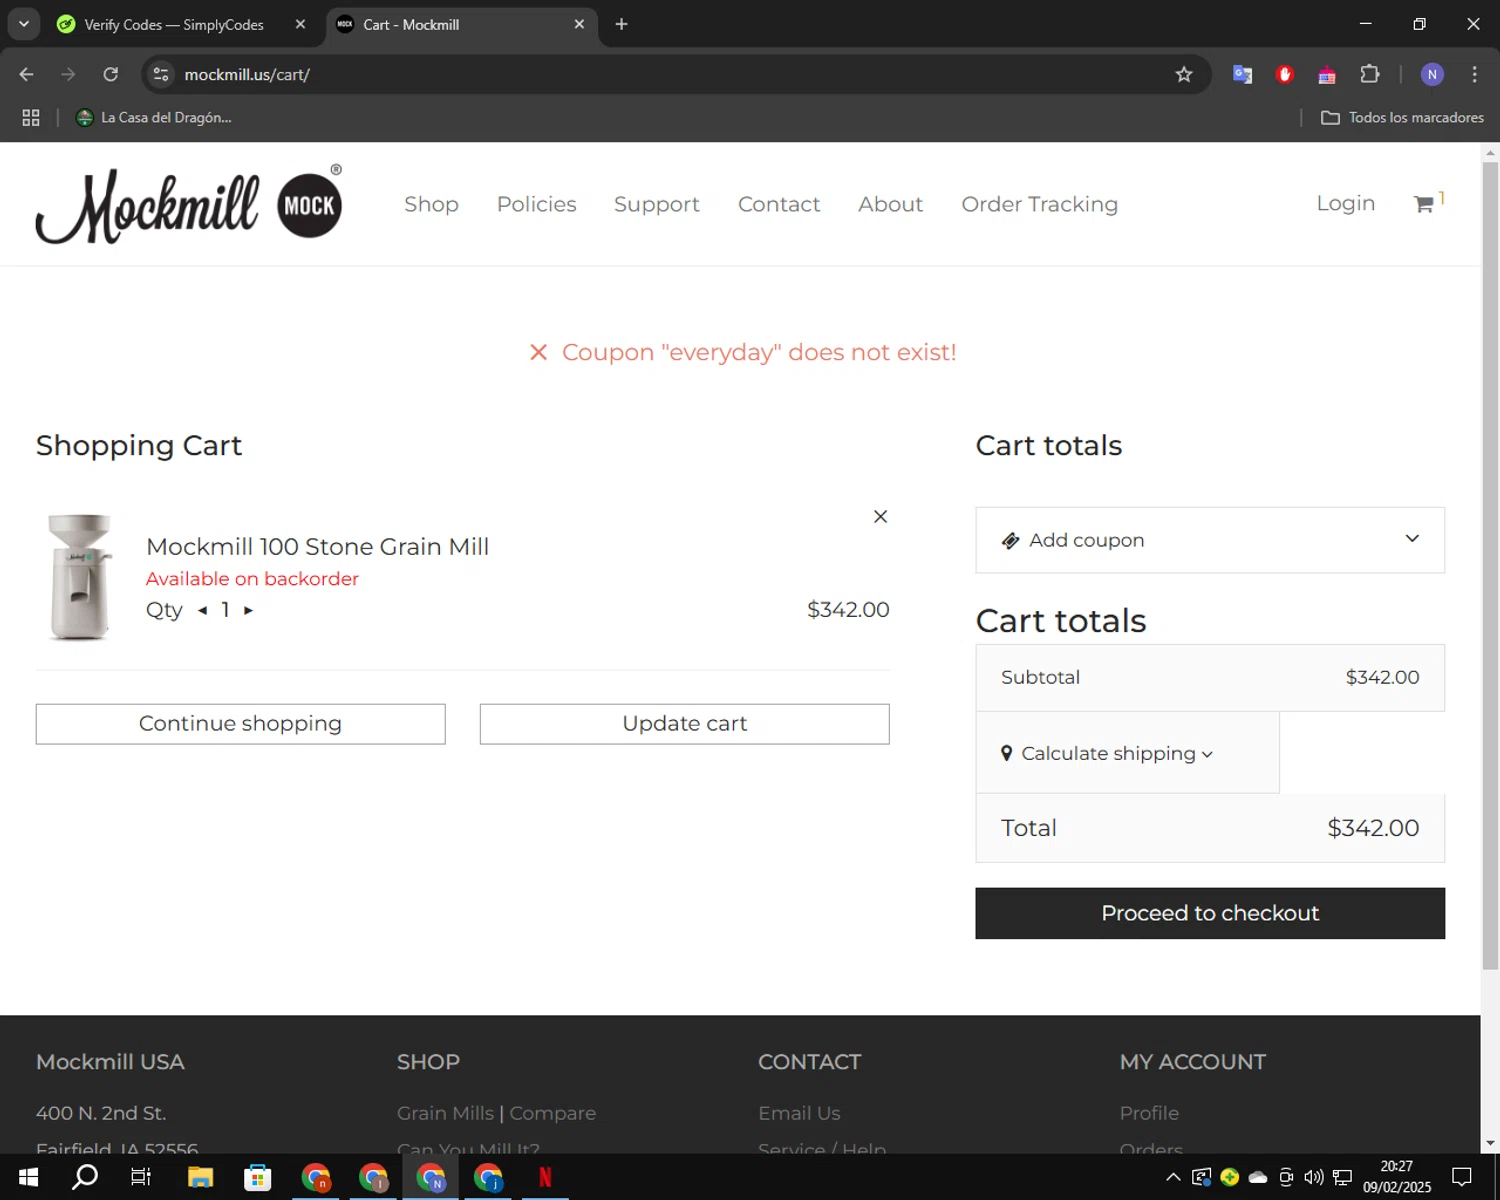Increase quantity with the right arrow
The width and height of the screenshot is (1500, 1200).
tap(248, 610)
